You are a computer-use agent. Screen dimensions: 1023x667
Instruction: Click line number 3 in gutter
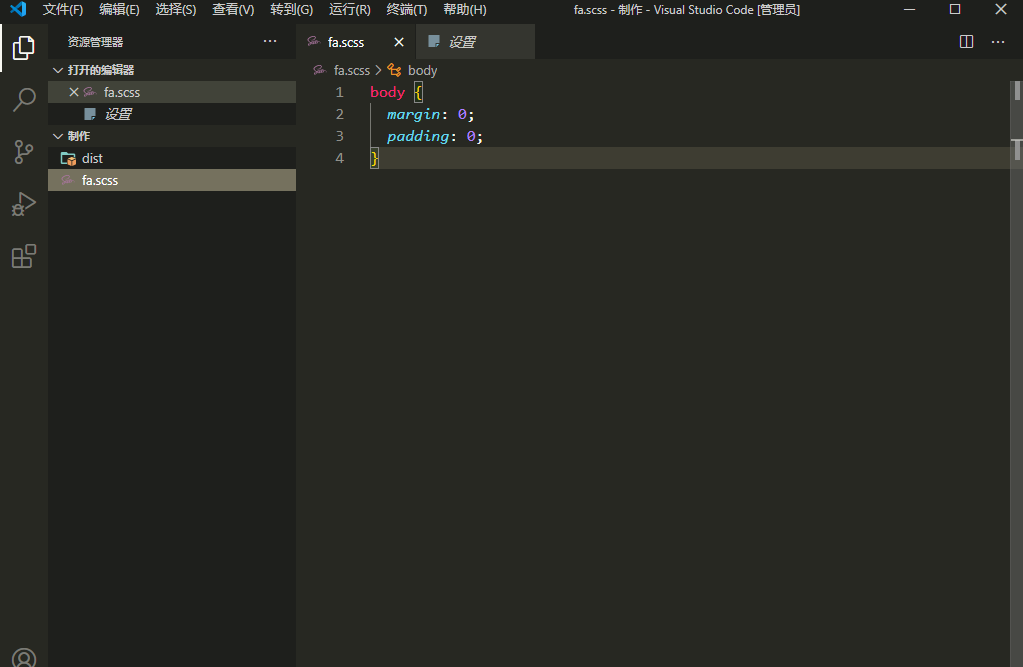point(339,136)
